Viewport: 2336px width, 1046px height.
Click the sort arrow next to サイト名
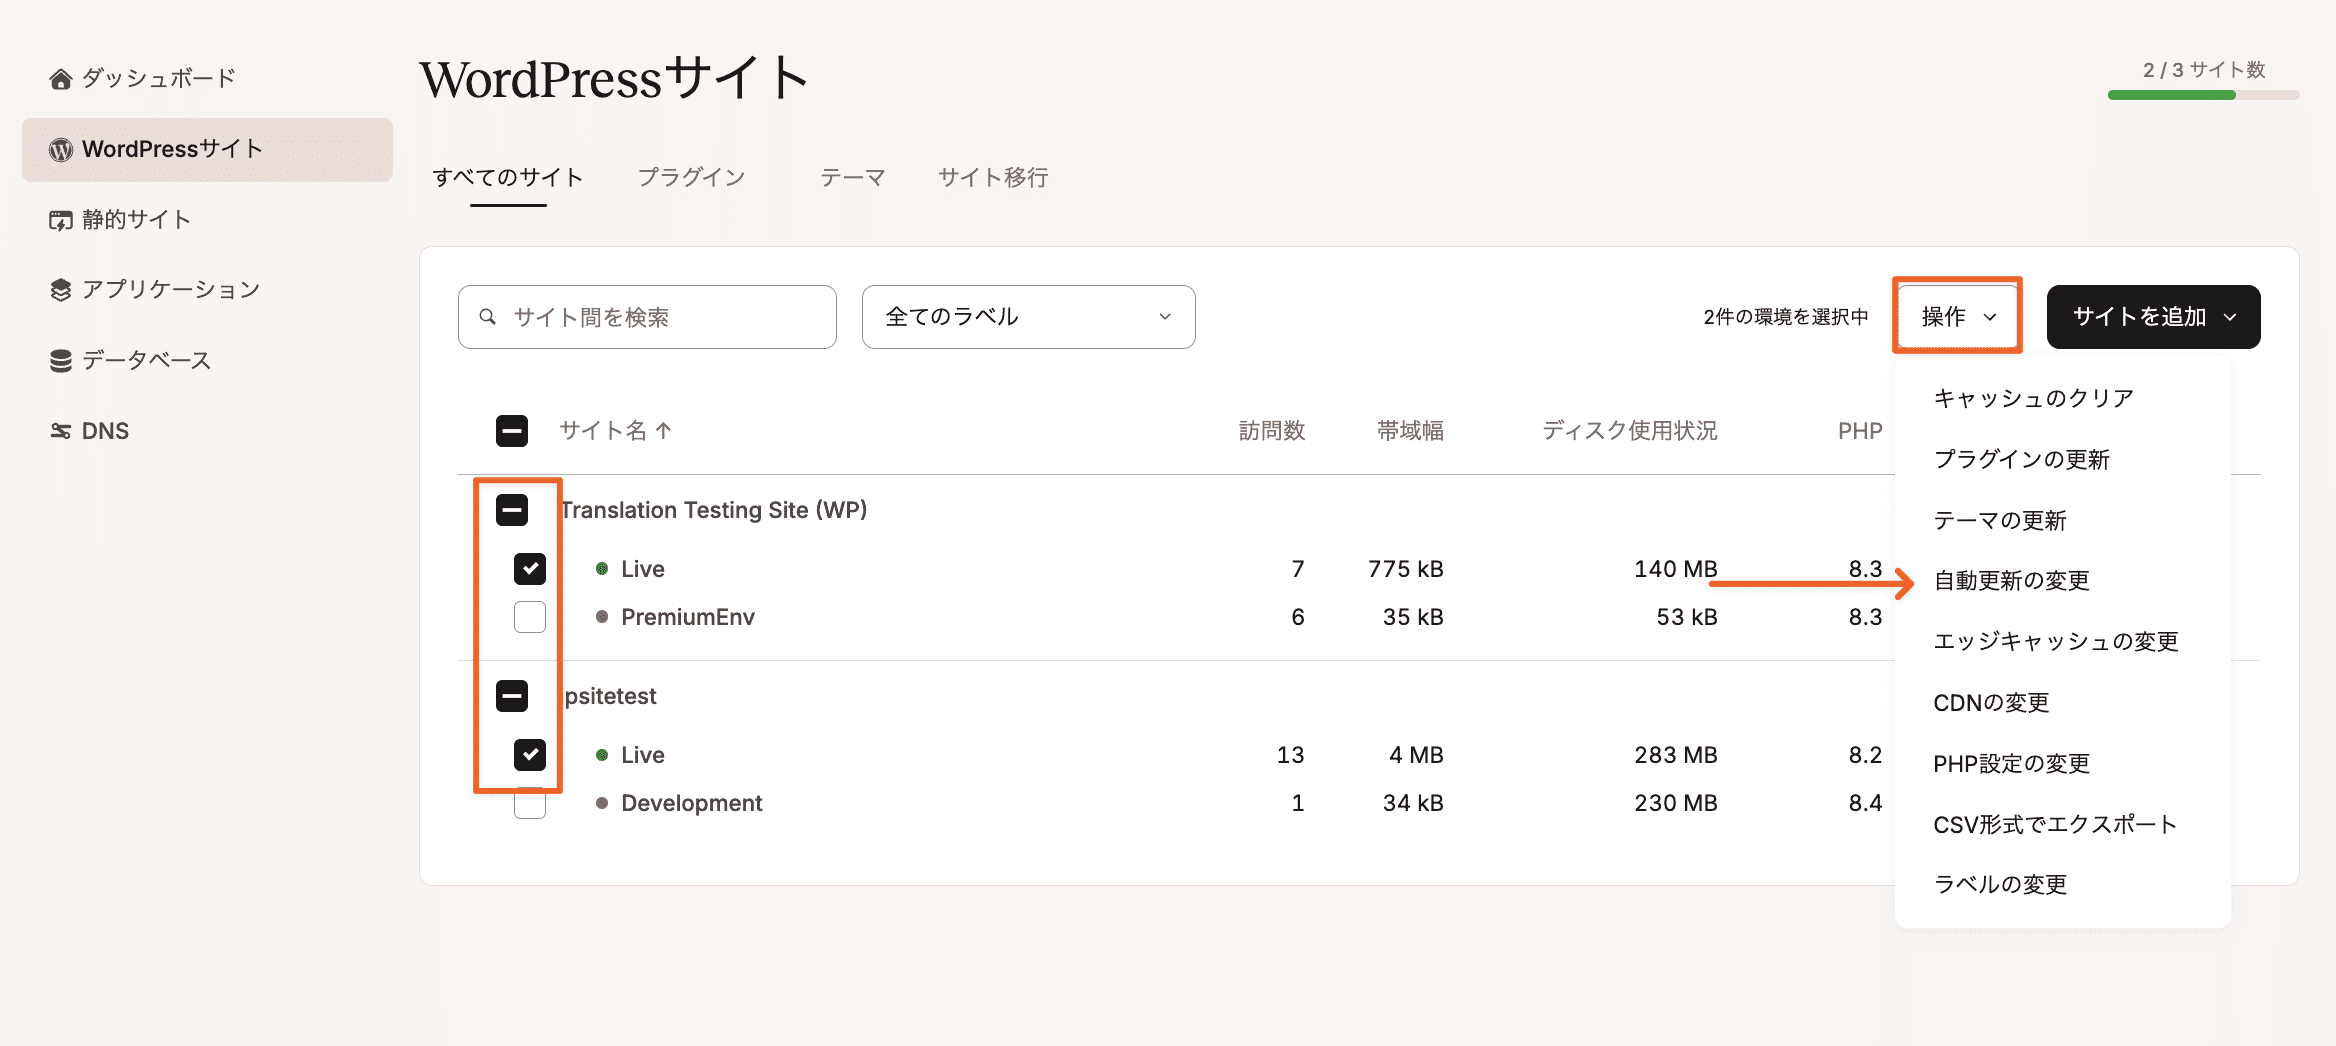pos(664,431)
